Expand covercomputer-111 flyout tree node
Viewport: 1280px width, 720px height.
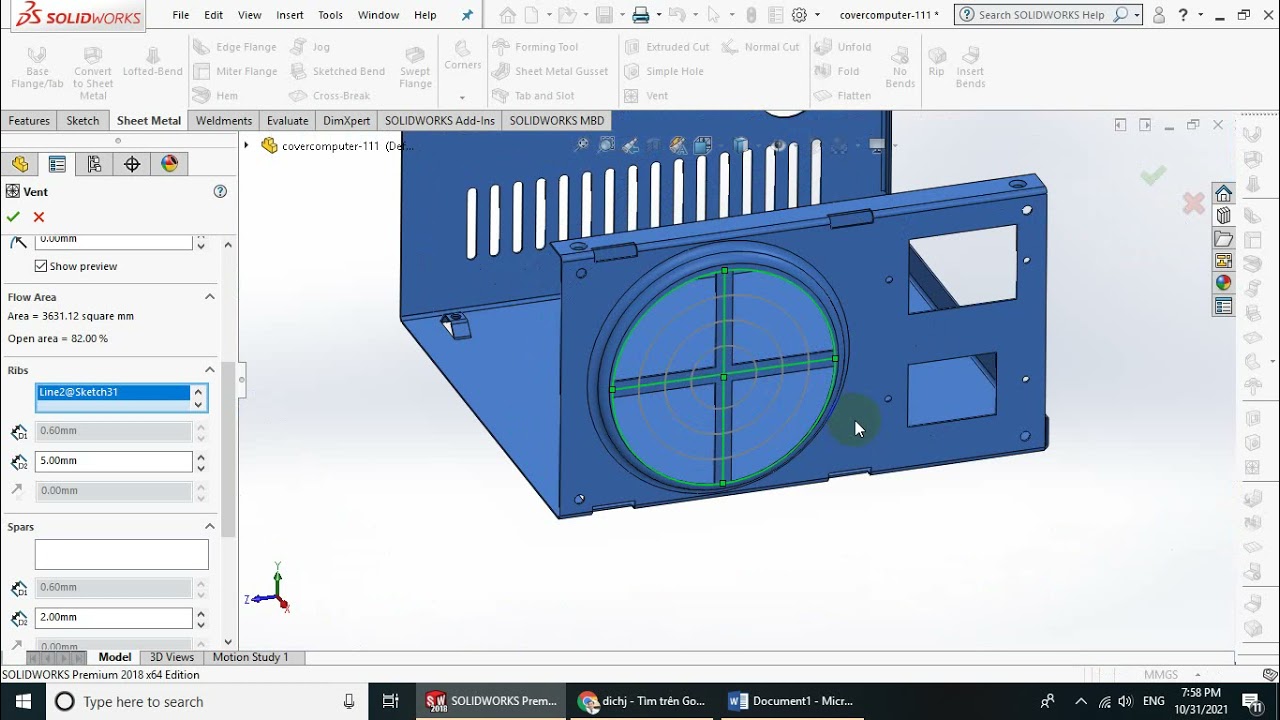point(246,146)
